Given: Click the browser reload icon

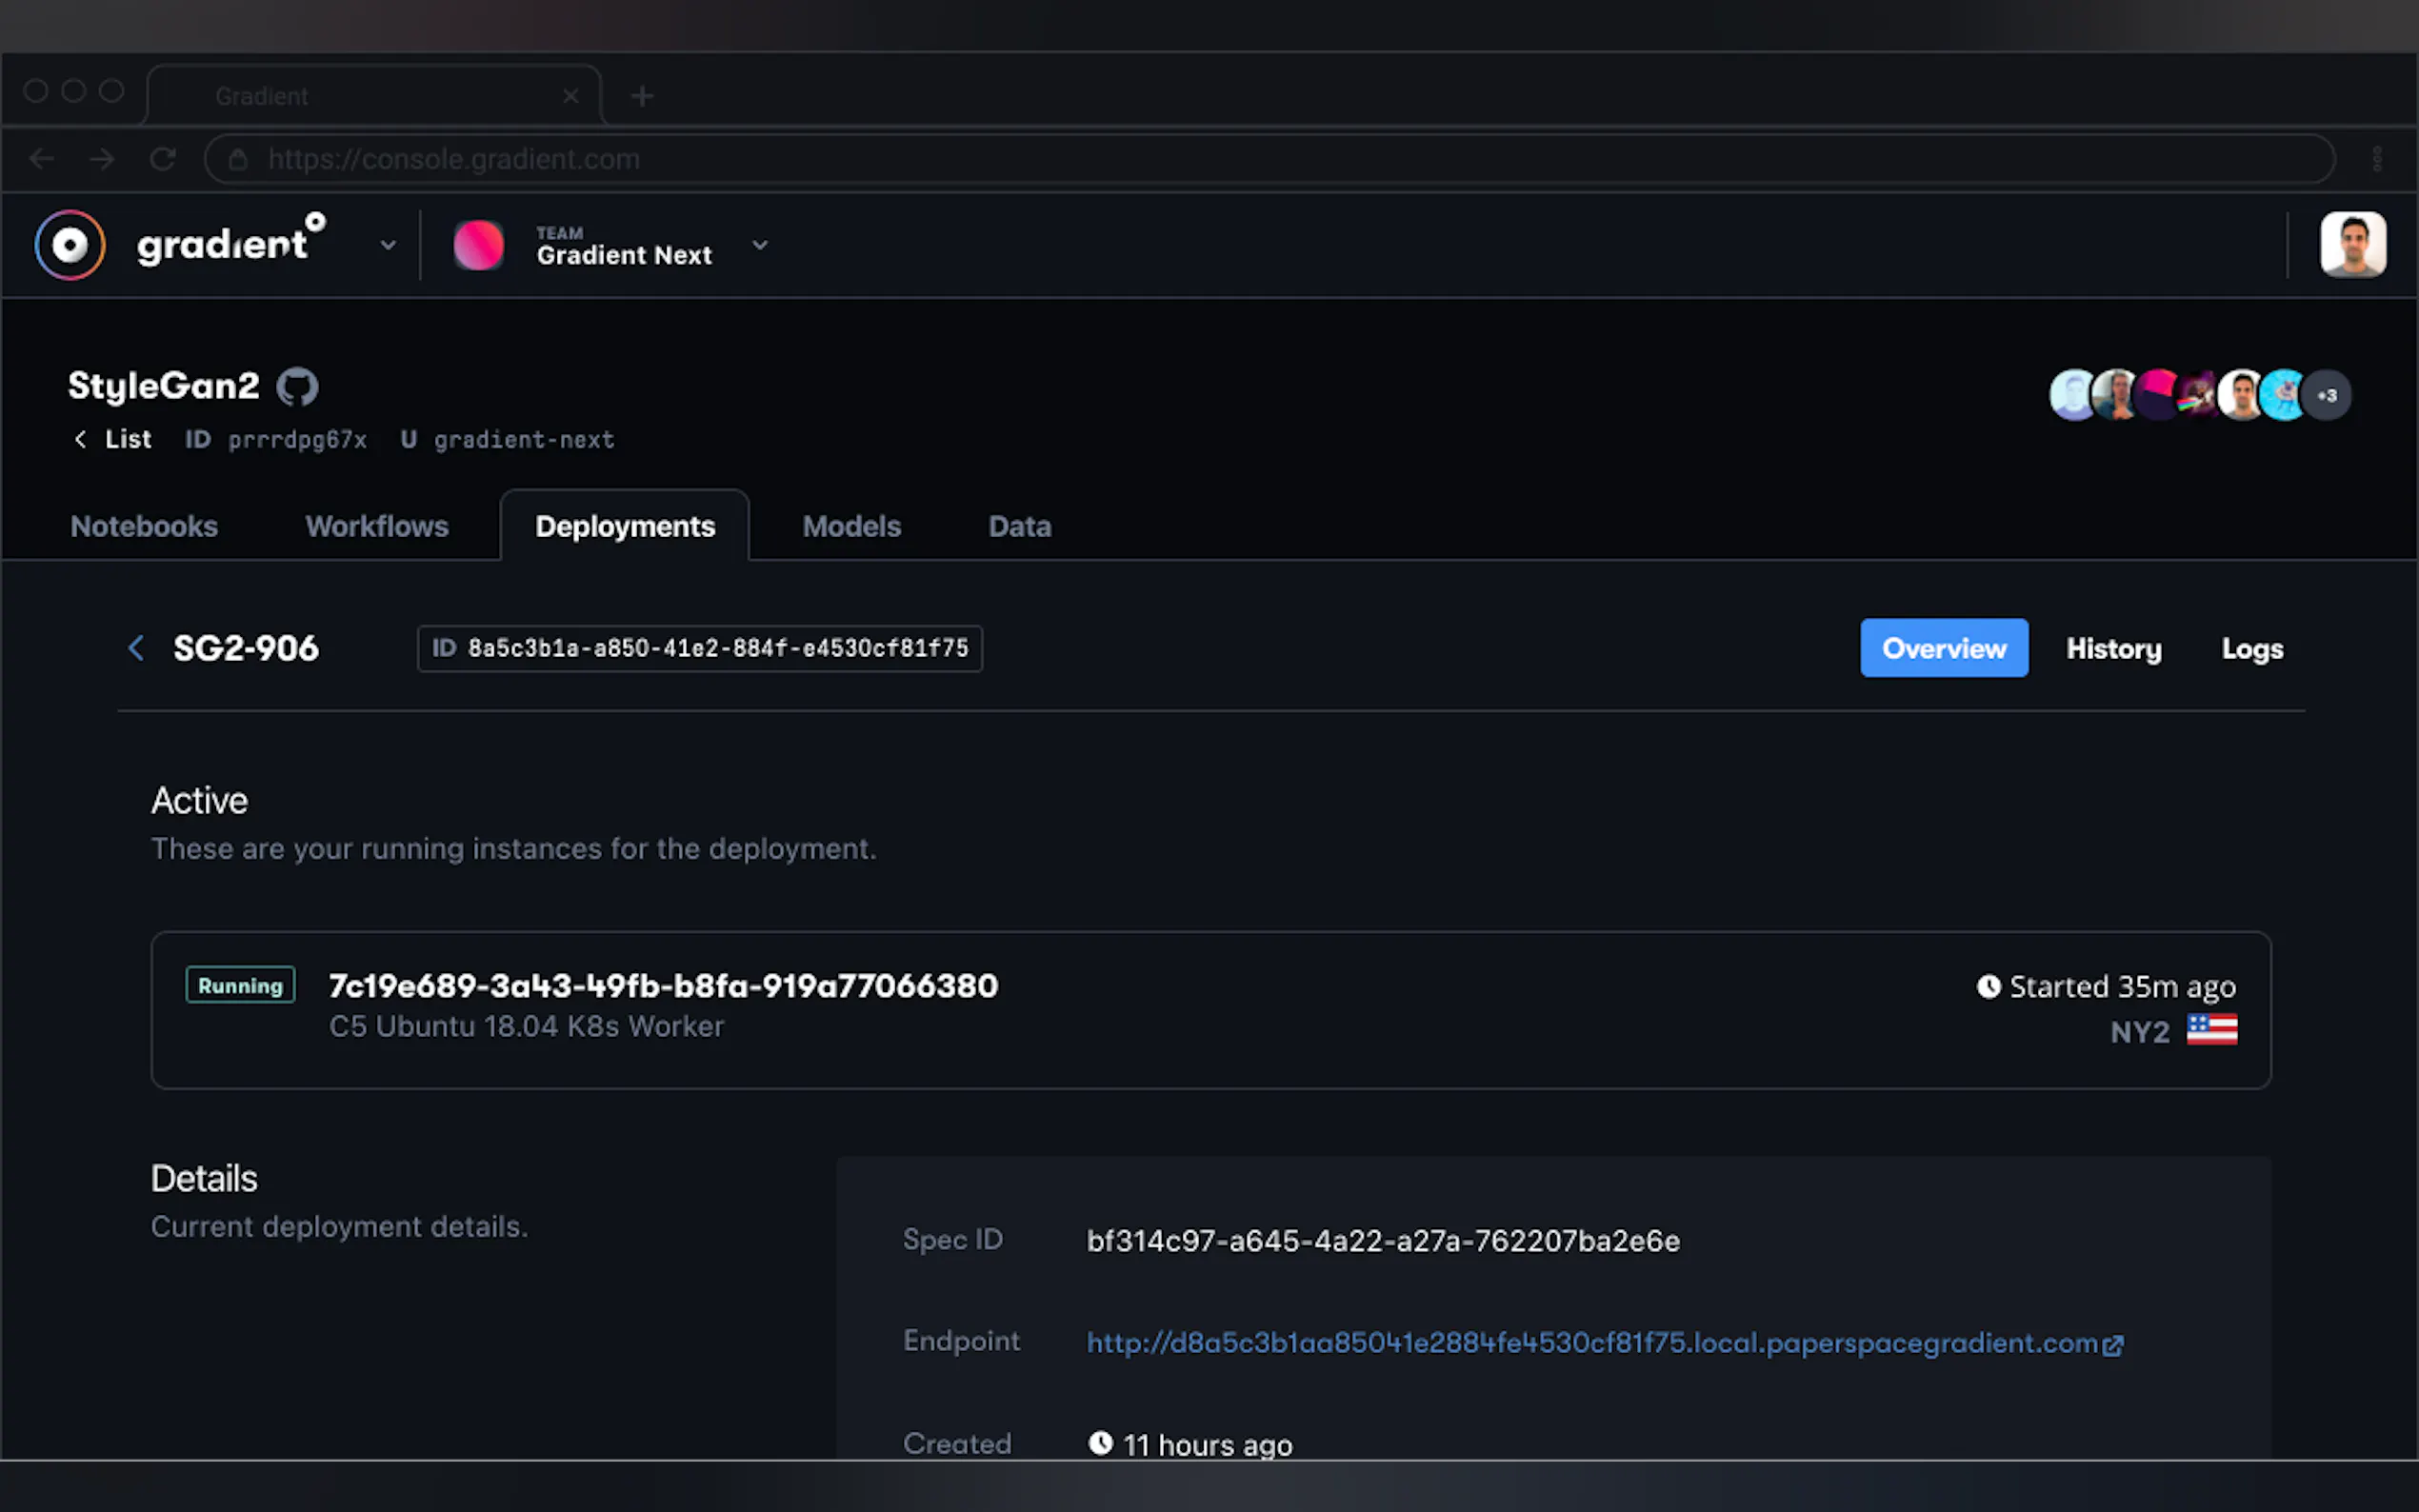Looking at the screenshot, I should (163, 159).
